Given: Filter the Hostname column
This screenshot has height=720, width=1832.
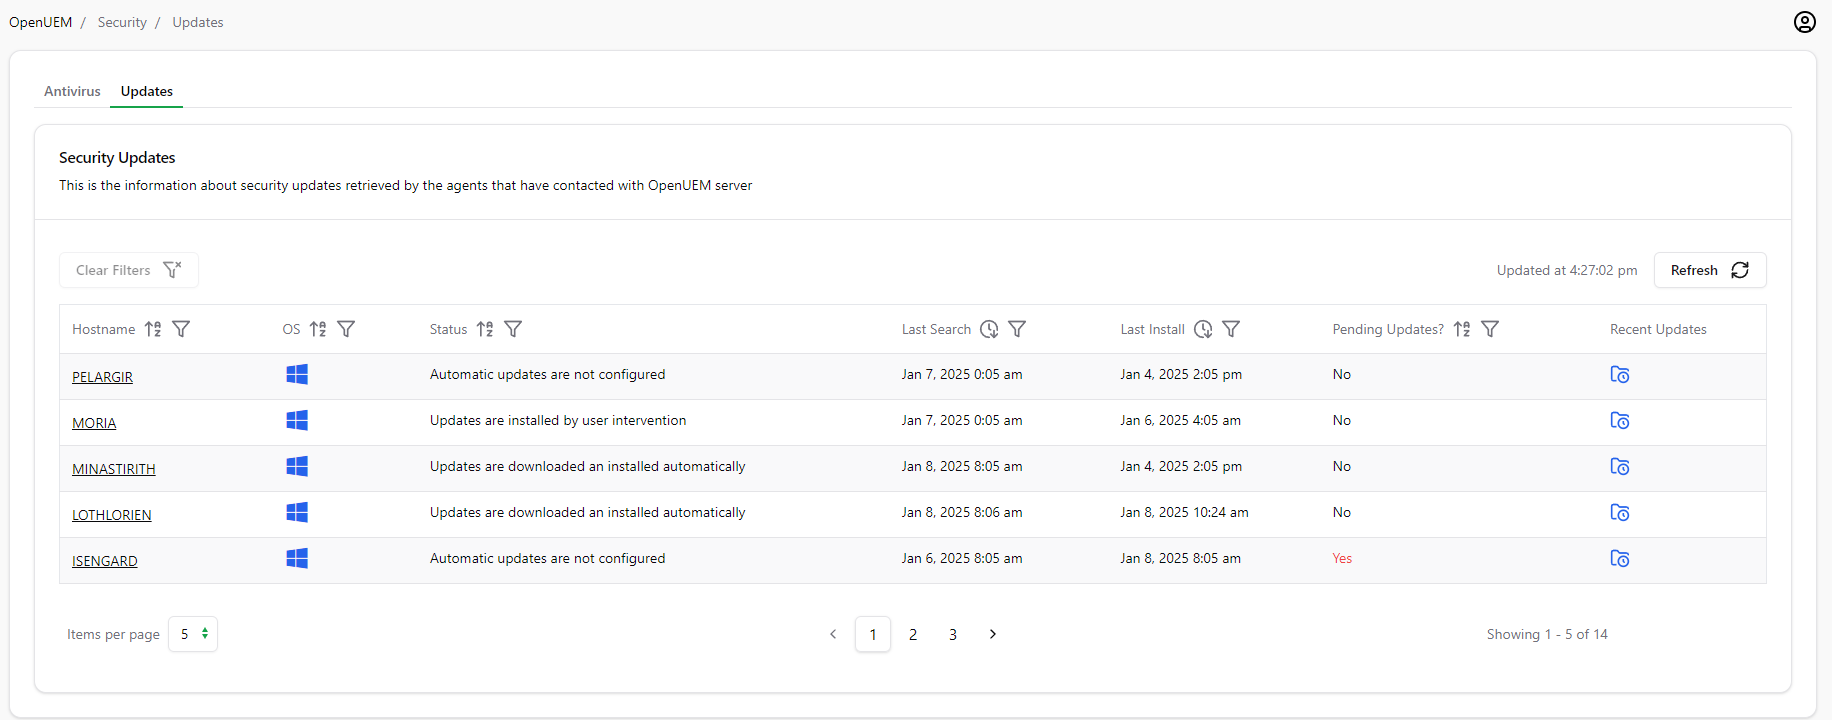Looking at the screenshot, I should point(181,329).
